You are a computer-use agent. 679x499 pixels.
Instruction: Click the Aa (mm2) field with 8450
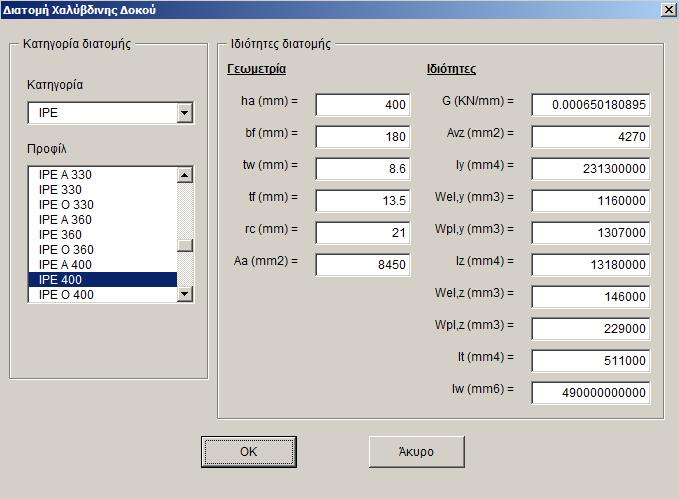coord(363,265)
